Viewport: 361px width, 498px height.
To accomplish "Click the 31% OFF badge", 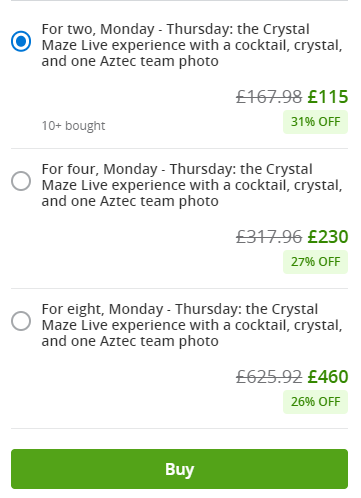I will pos(315,122).
